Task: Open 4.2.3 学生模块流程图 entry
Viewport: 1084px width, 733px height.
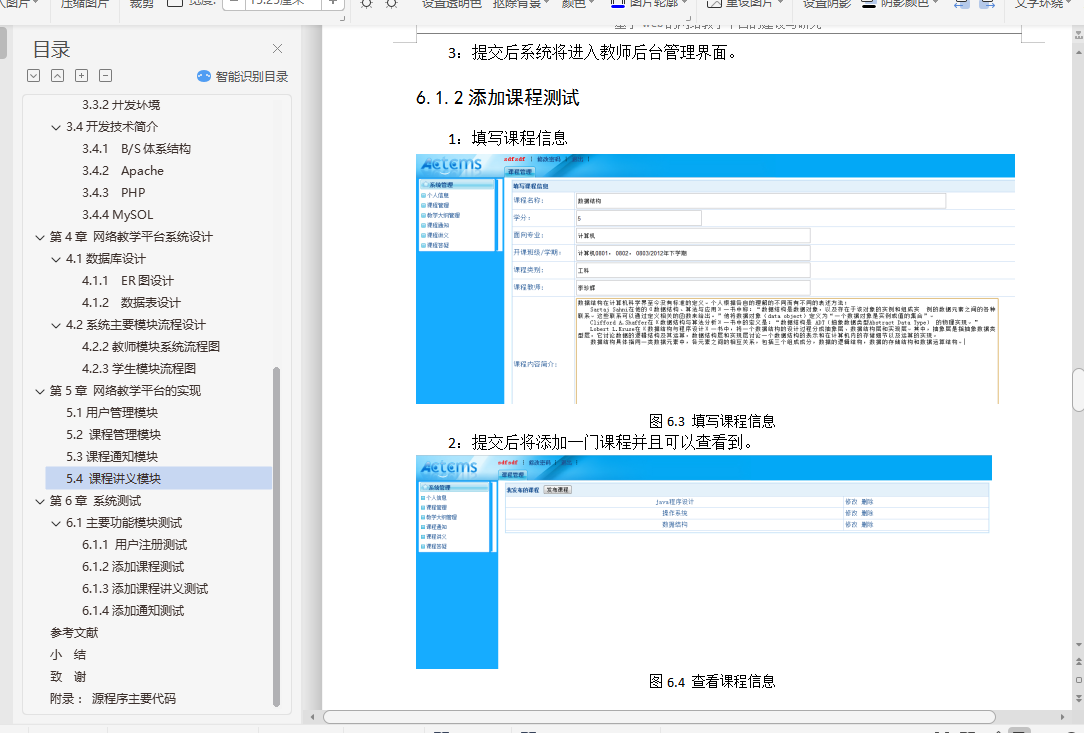Action: pos(138,369)
